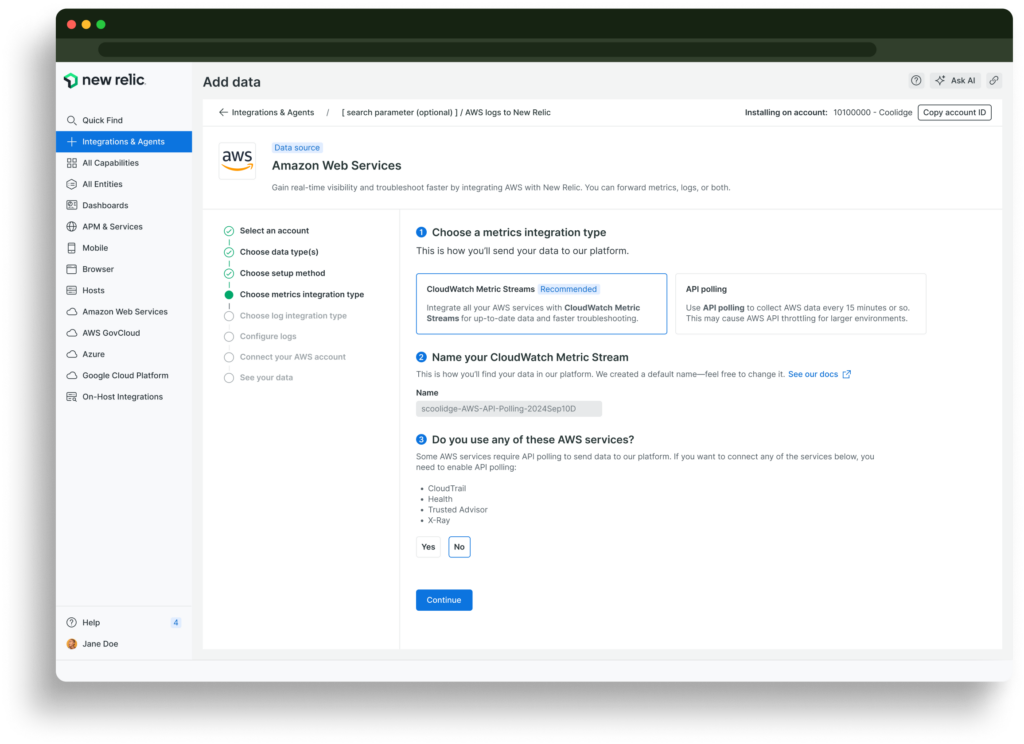1024x744 pixels.
Task: Click the X-Ray list entry
Action: click(x=439, y=521)
